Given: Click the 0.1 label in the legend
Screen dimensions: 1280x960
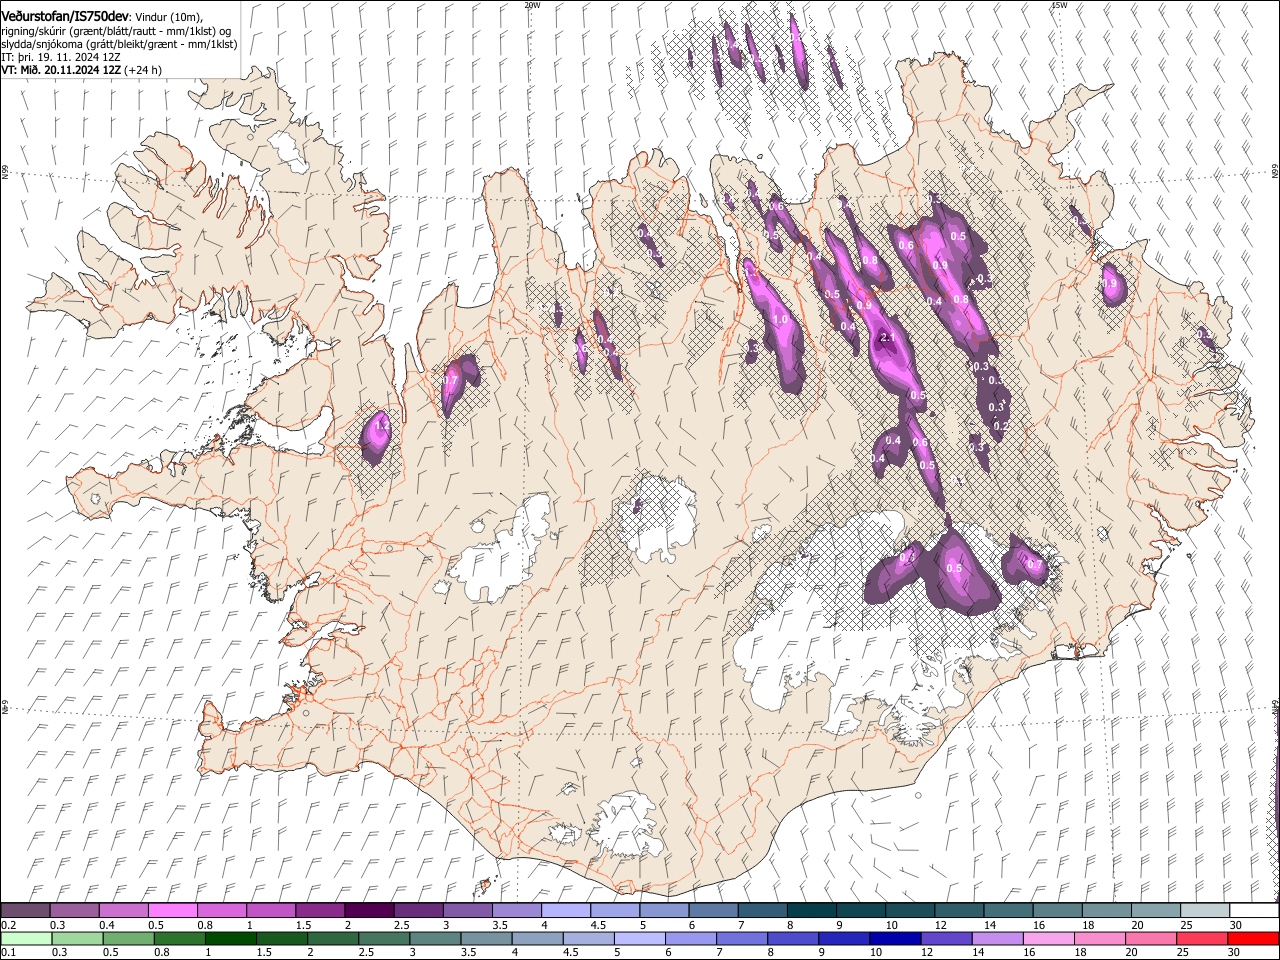Looking at the screenshot, I should tap(8, 953).
